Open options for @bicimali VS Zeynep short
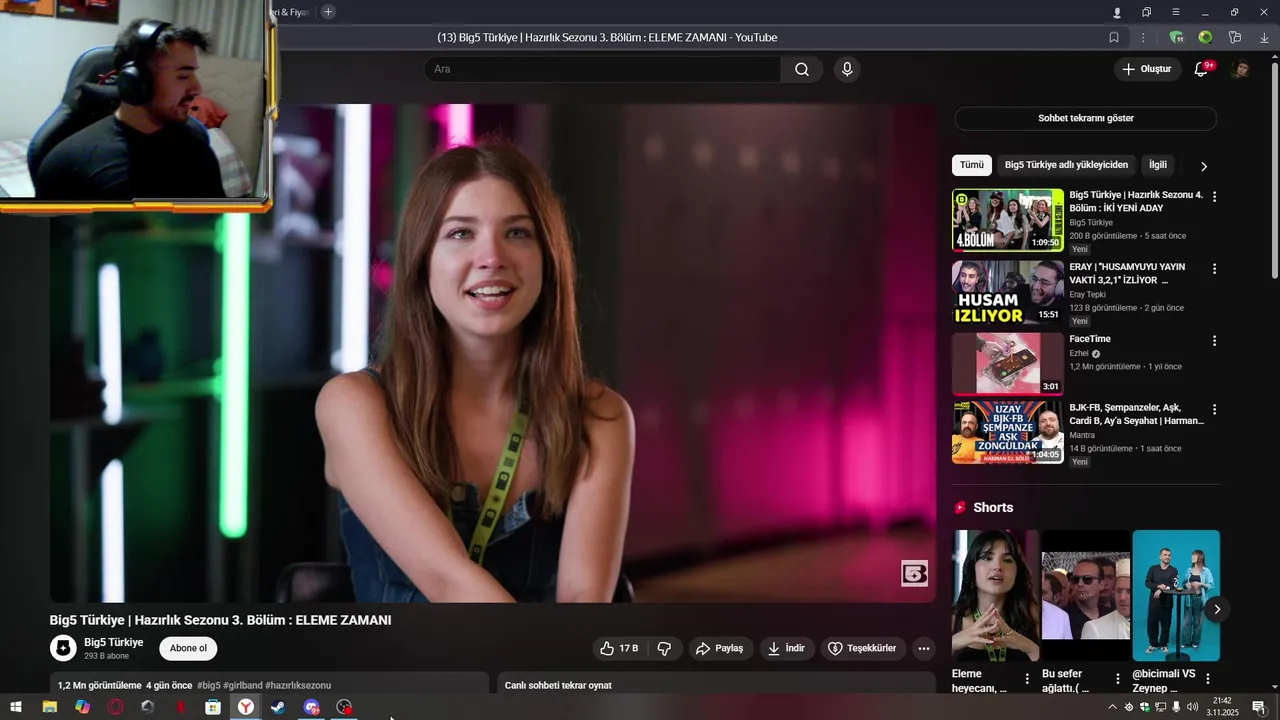The width and height of the screenshot is (1280, 720). pos(1208,679)
